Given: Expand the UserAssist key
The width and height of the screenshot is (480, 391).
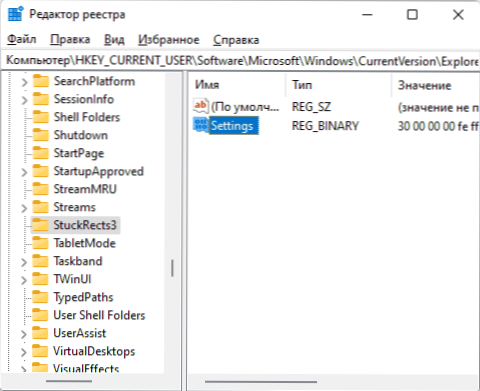Looking at the screenshot, I should [x=24, y=334].
